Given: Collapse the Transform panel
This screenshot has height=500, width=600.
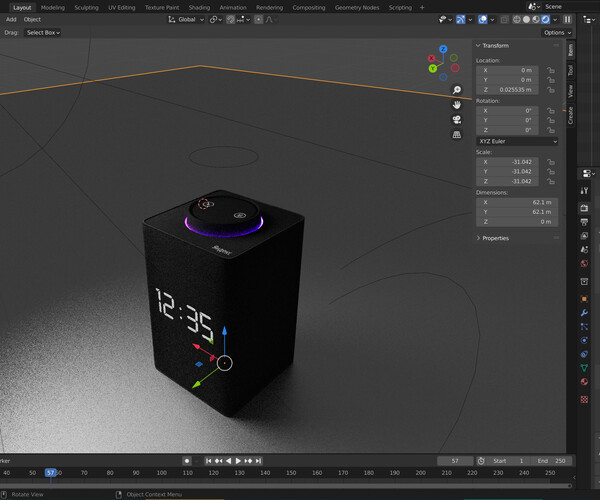Looking at the screenshot, I should point(478,46).
